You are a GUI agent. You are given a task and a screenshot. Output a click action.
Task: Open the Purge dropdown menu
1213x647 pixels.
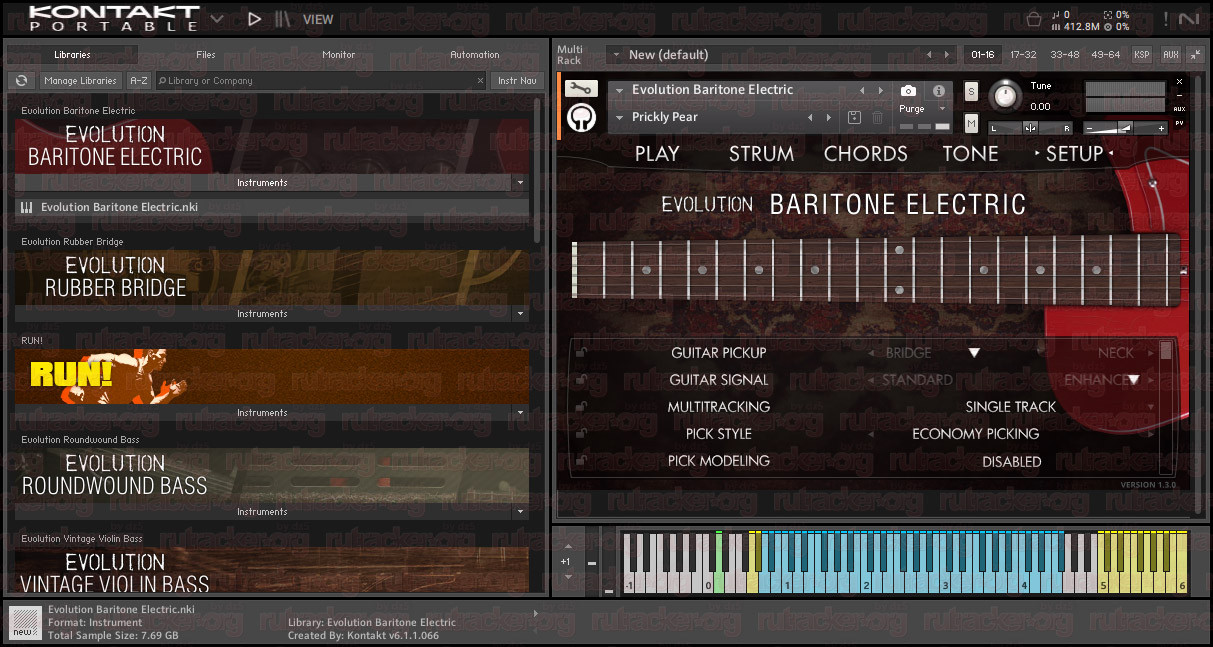942,108
